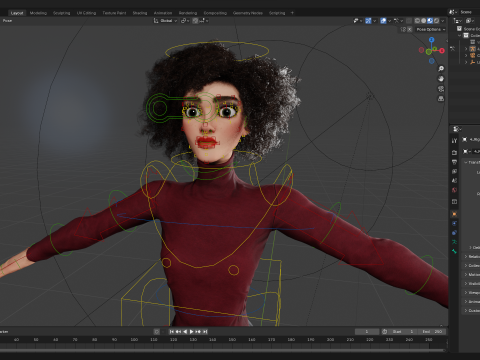Click the Start frame field
480x360 pixels.
(x=403, y=331)
